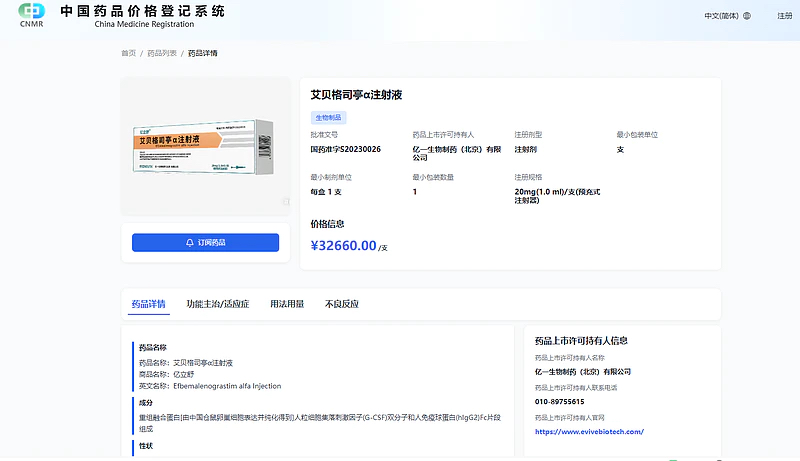Screen dimensions: 800x461
Task: Go to 首页 breadcrumb
Action: click(129, 53)
